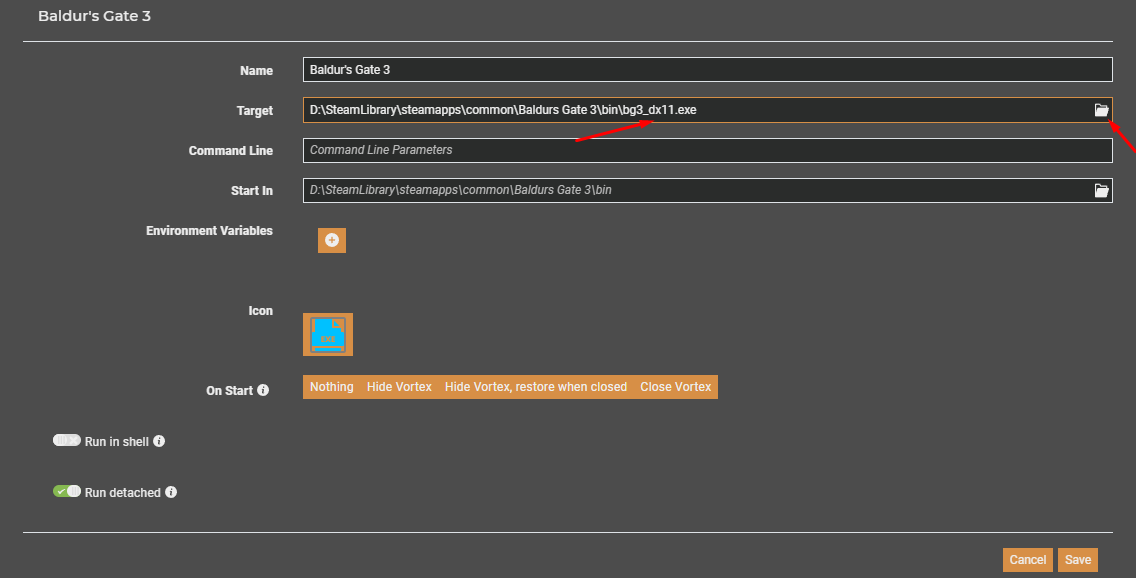Select Hide Vortex, restore when closed
This screenshot has width=1136, height=578.
point(536,387)
